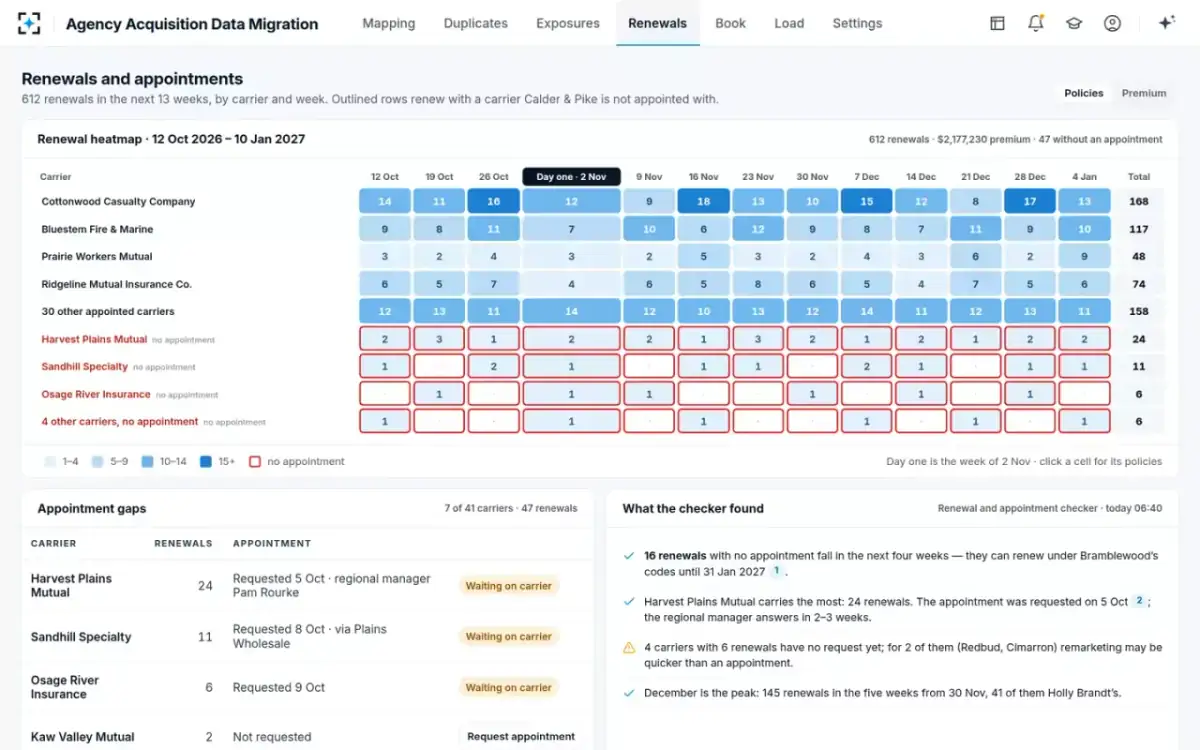Open Osage River Insurance cell for 30 Nov

point(812,394)
